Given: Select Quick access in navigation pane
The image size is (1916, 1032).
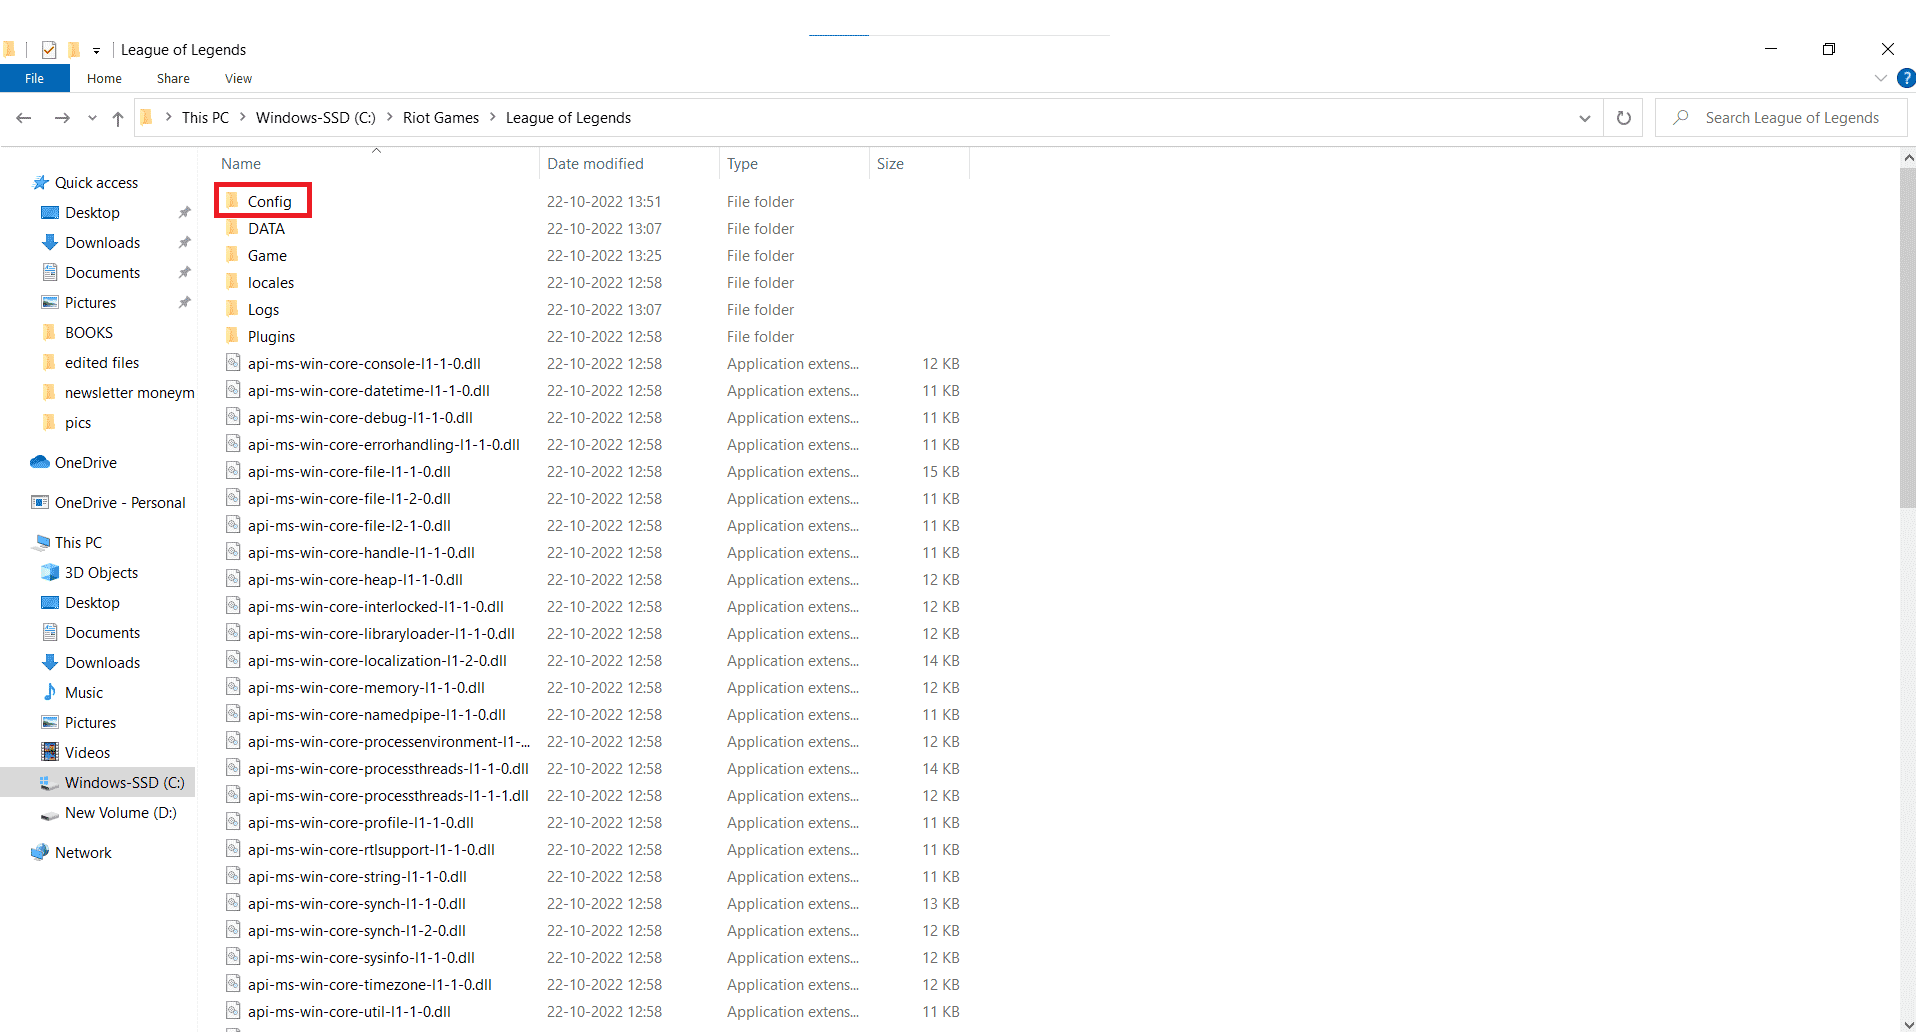Looking at the screenshot, I should tap(96, 183).
